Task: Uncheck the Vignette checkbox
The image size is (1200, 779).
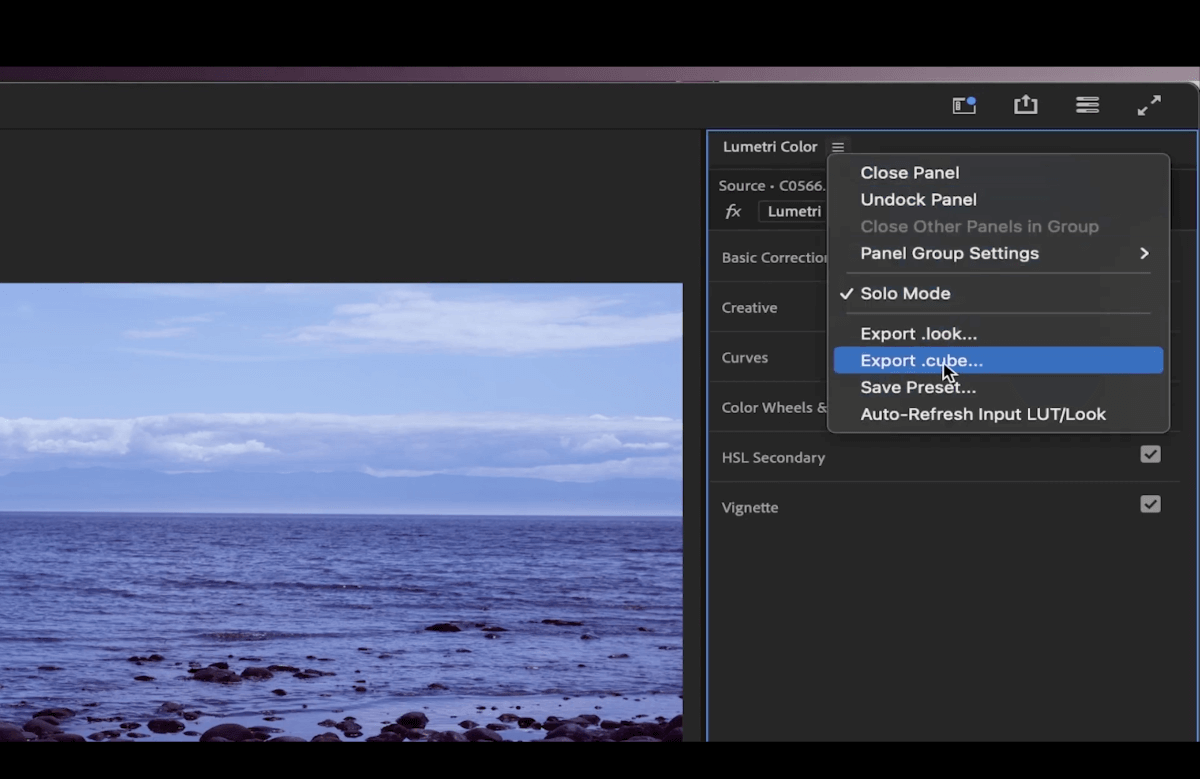Action: (1151, 504)
